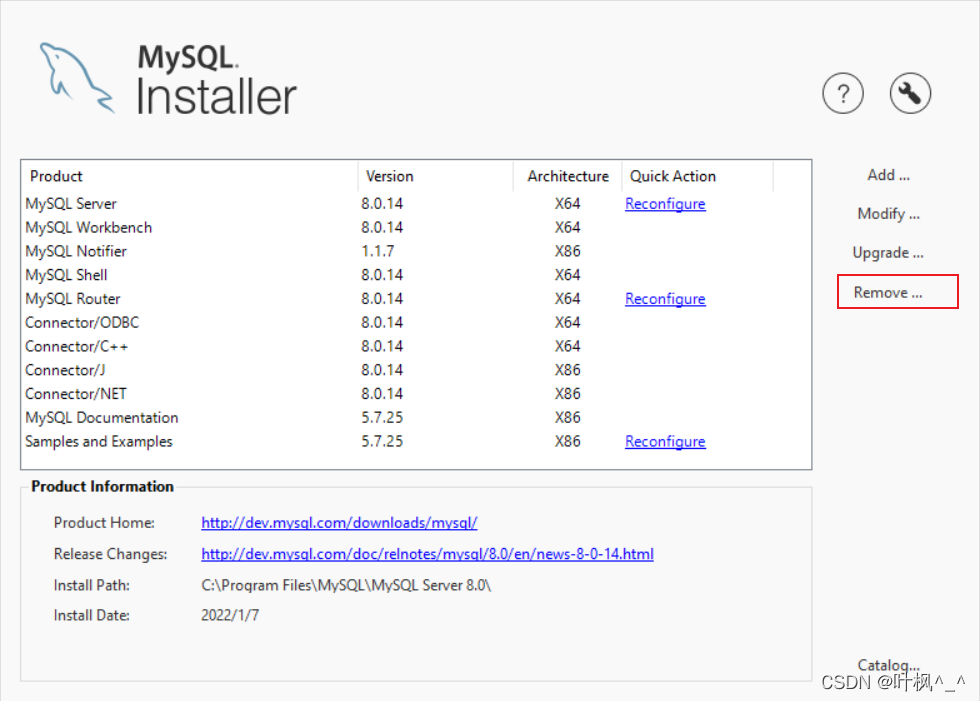Sort by the Product column header
This screenshot has width=980, height=701.
(x=190, y=176)
